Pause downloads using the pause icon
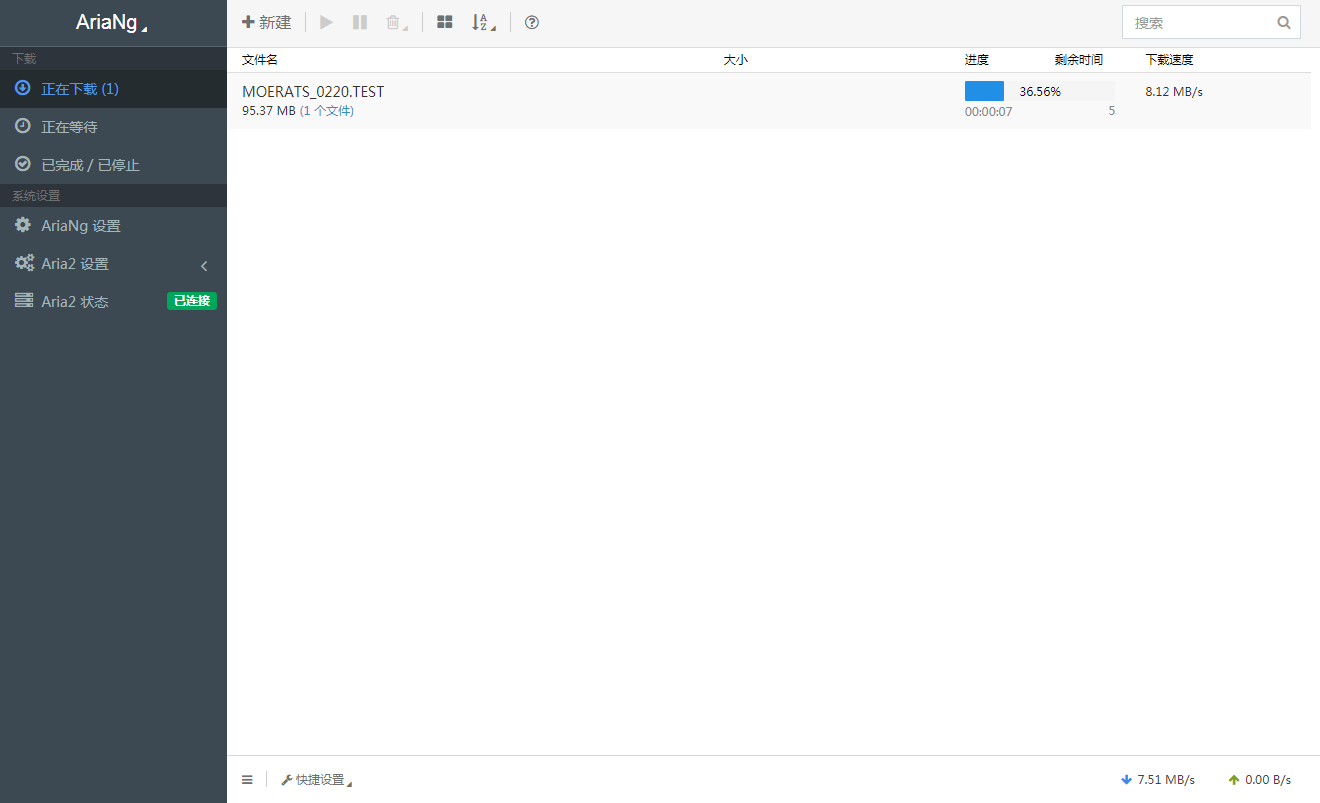The height and width of the screenshot is (803, 1320). (360, 22)
